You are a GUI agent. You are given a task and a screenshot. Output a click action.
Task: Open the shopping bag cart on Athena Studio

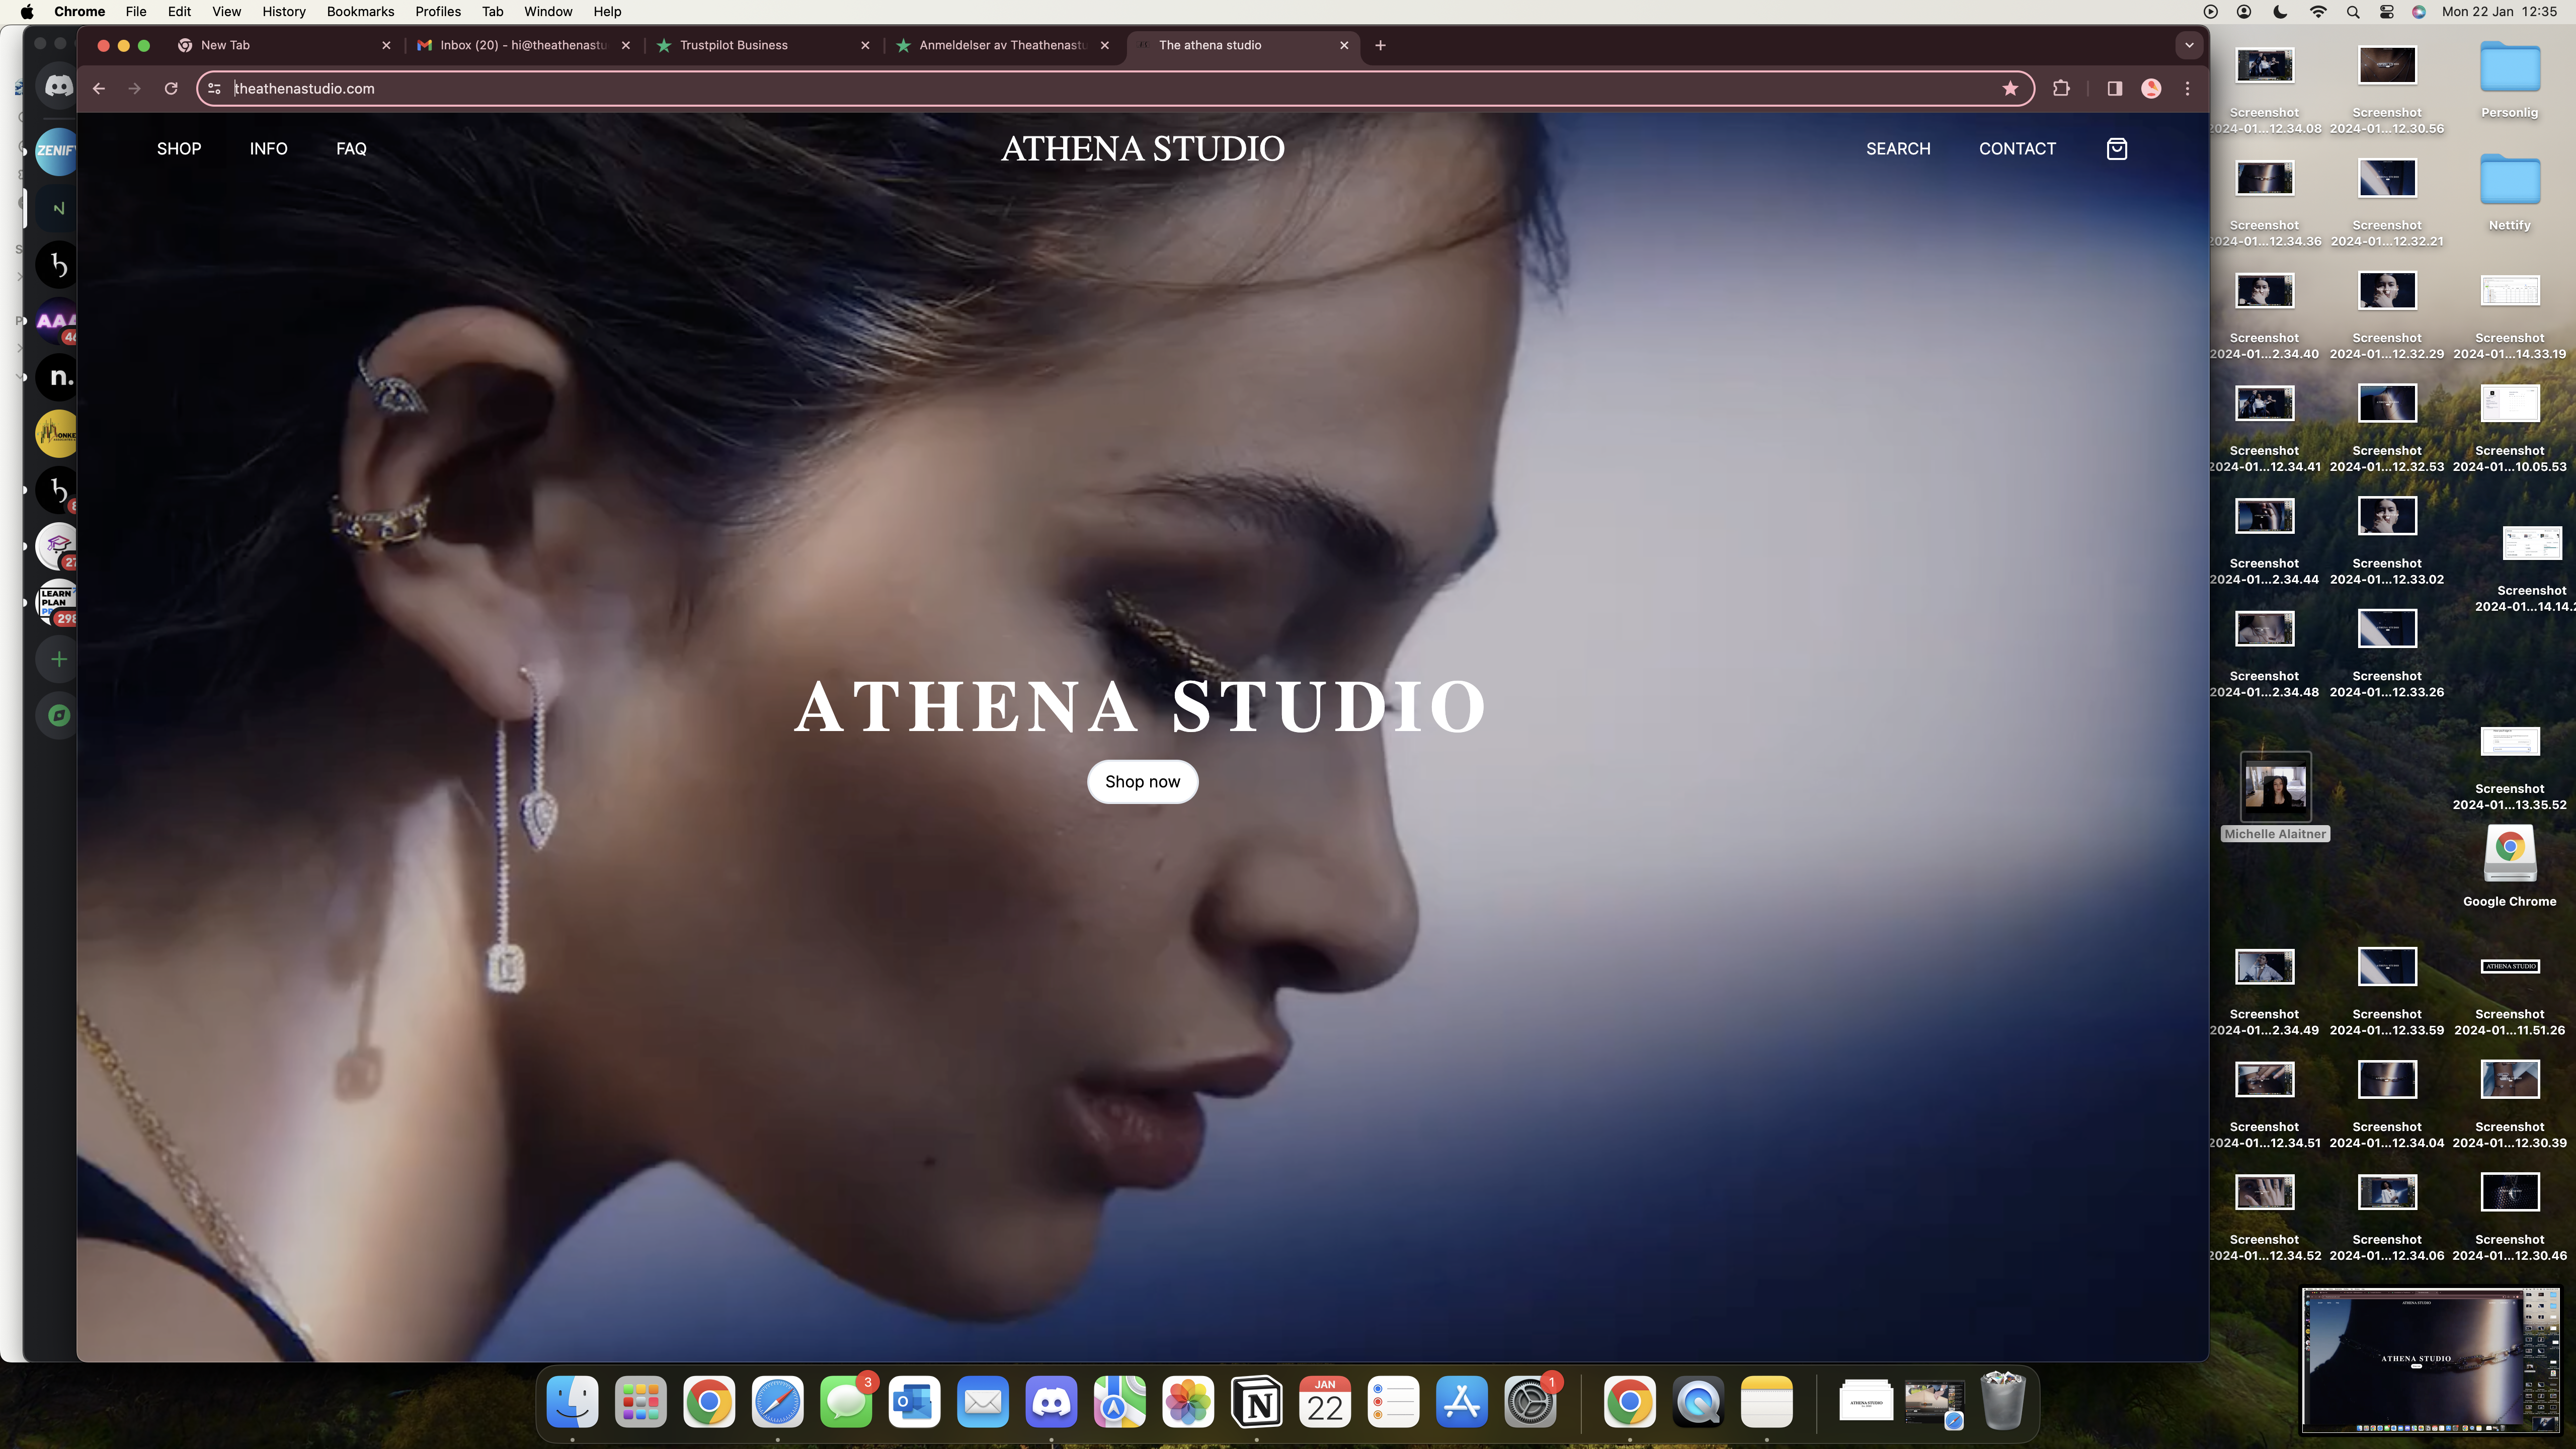[2116, 148]
